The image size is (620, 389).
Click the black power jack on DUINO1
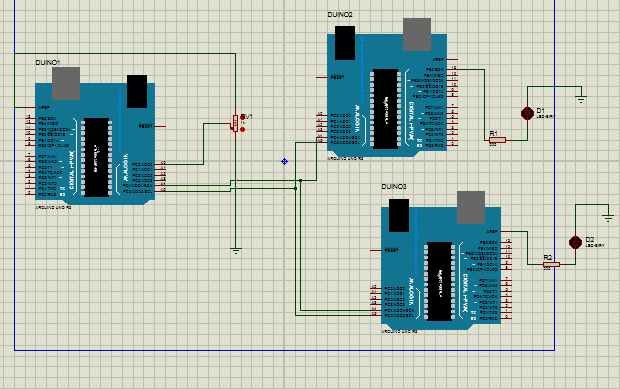point(137,91)
